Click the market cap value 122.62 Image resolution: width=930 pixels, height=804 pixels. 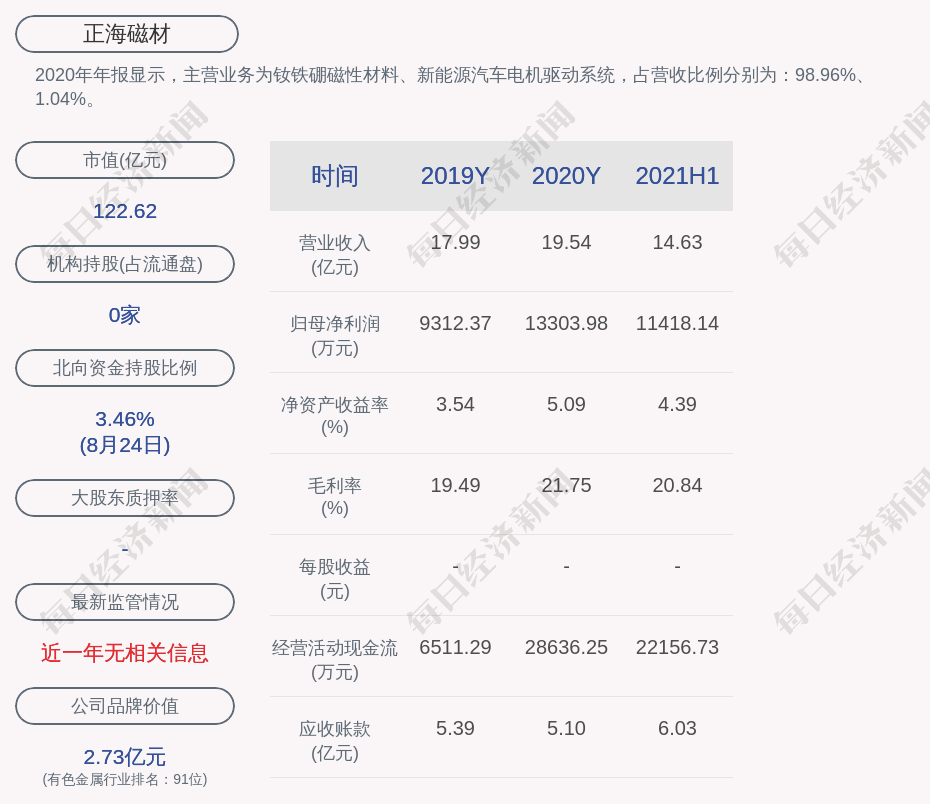[x=124, y=211]
